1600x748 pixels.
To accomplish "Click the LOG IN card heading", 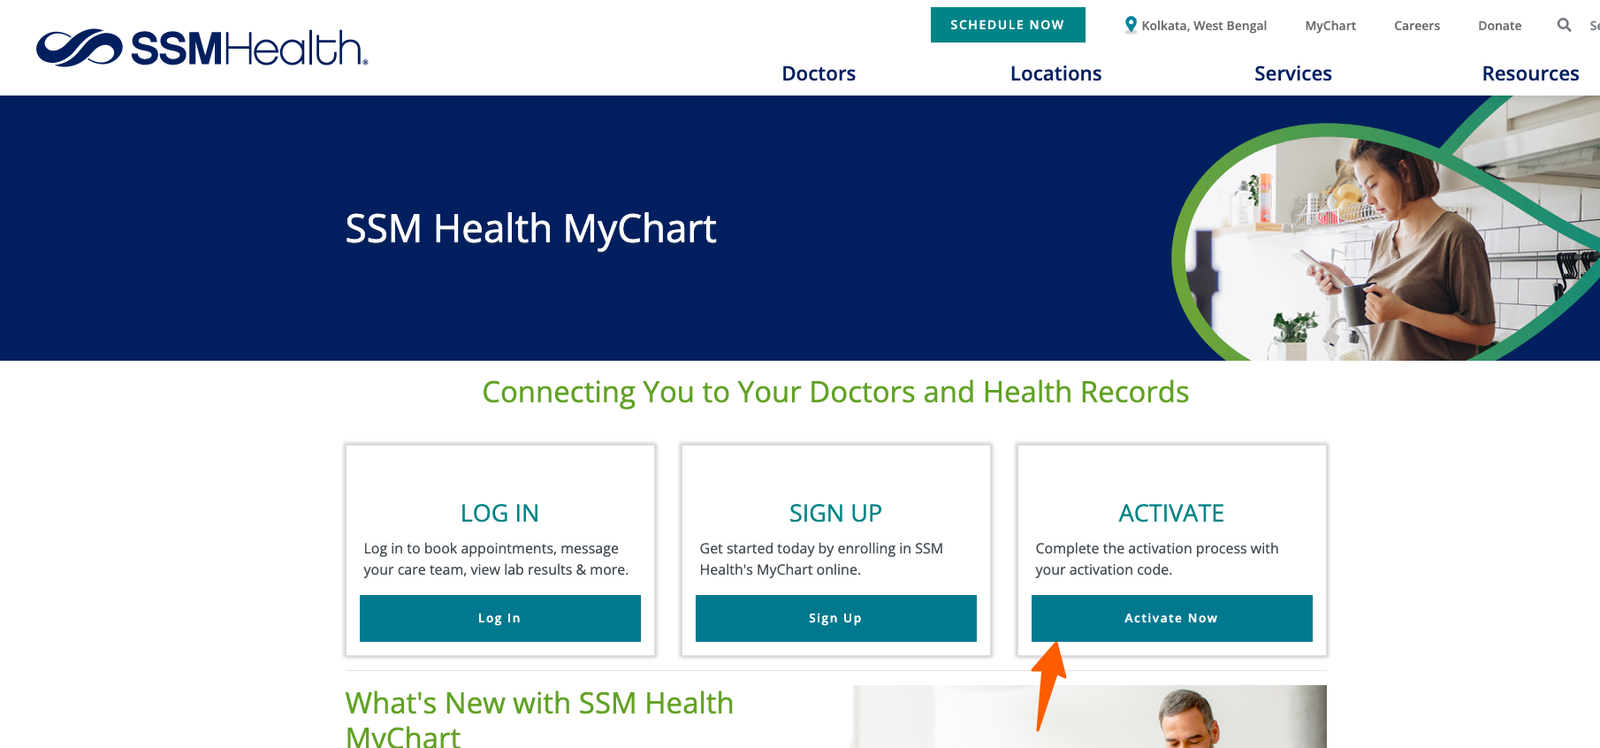I will pos(499,513).
